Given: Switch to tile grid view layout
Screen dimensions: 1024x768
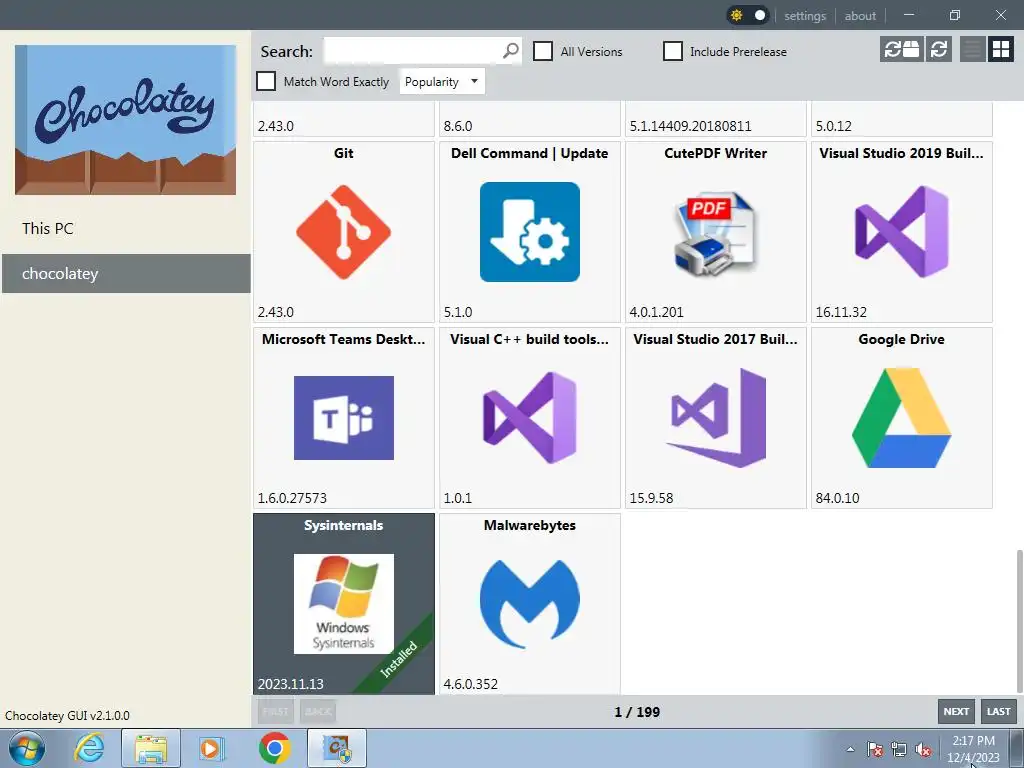Looking at the screenshot, I should click(1000, 49).
